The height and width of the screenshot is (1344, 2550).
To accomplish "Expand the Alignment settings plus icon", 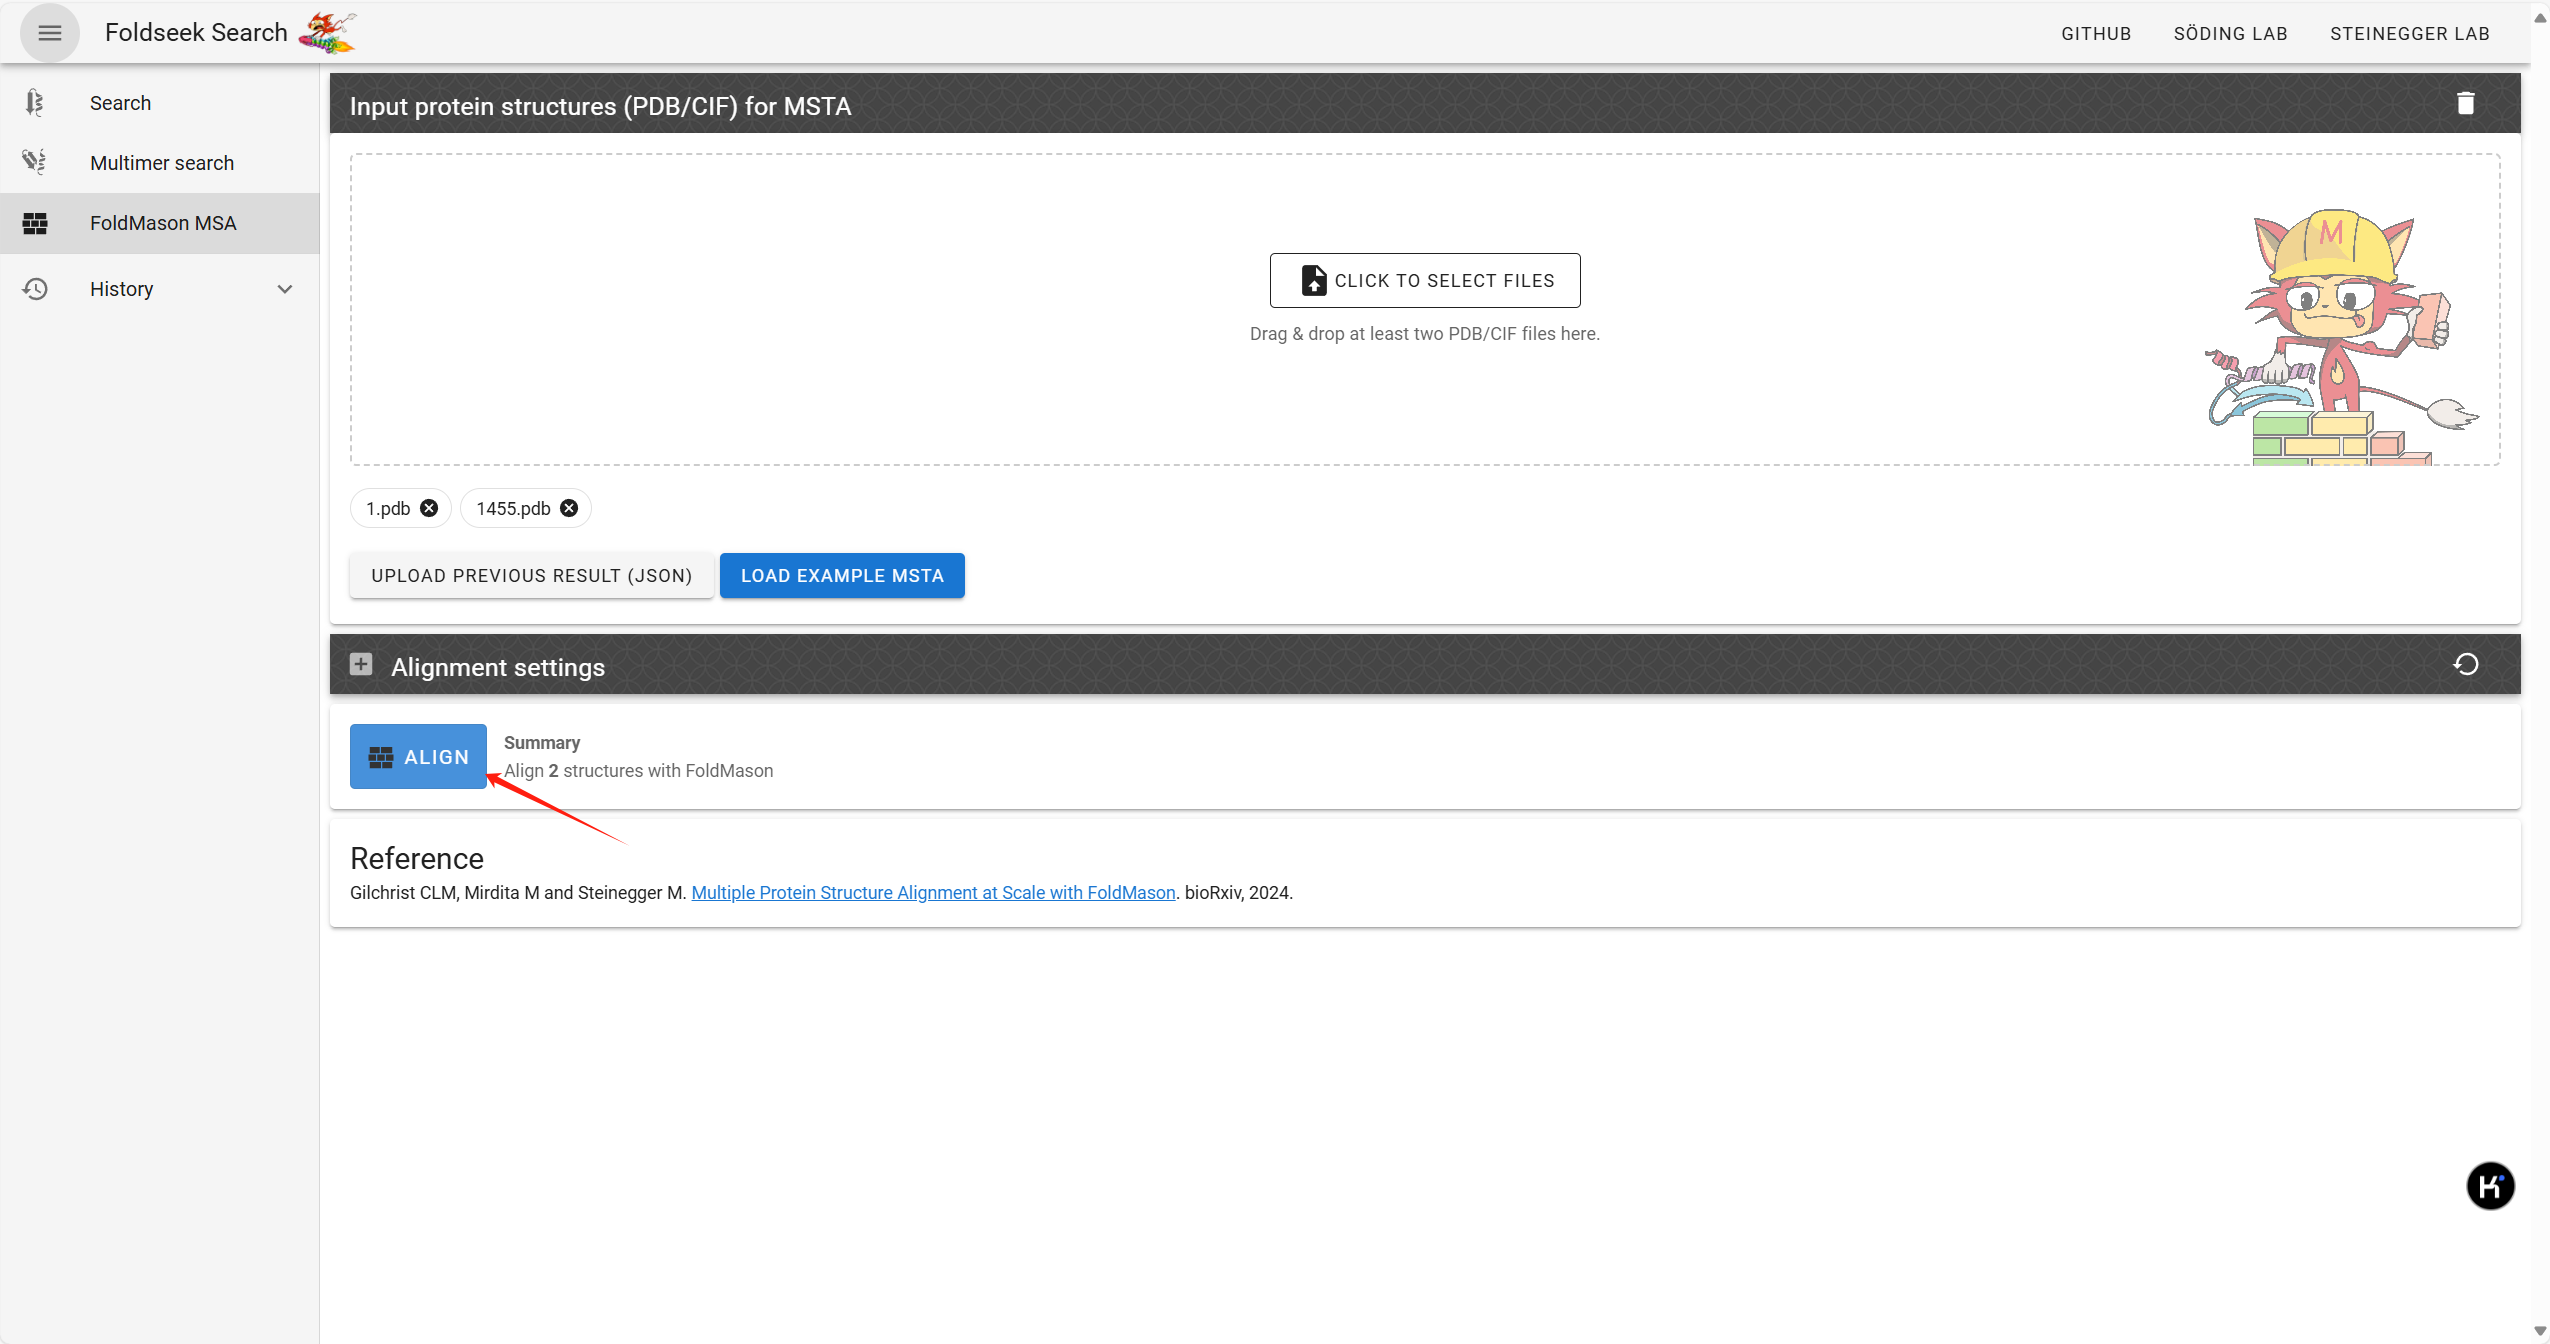I will pyautogui.click(x=361, y=664).
